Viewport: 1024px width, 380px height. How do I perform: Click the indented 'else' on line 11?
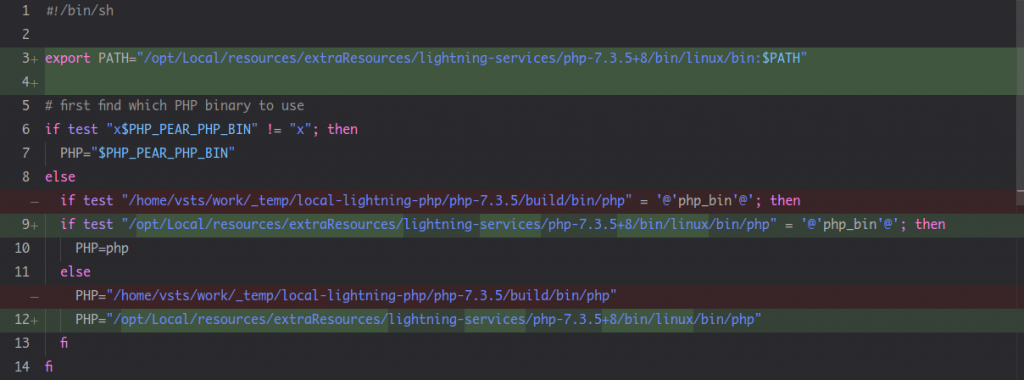click(75, 272)
